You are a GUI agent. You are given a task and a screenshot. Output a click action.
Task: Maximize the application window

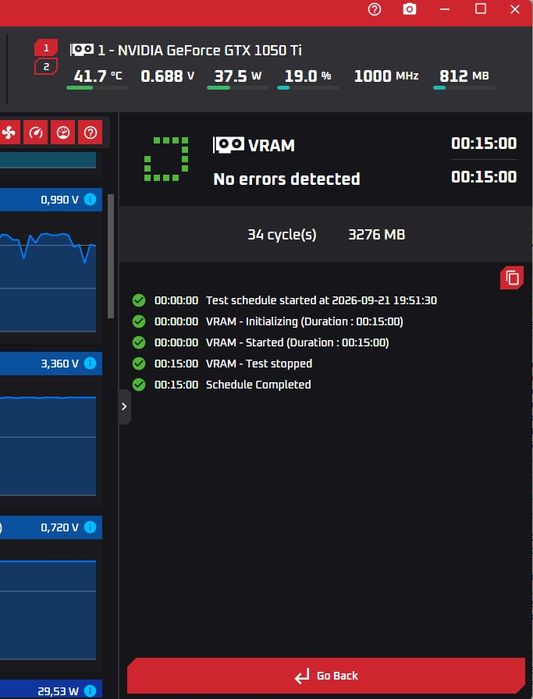[x=480, y=9]
